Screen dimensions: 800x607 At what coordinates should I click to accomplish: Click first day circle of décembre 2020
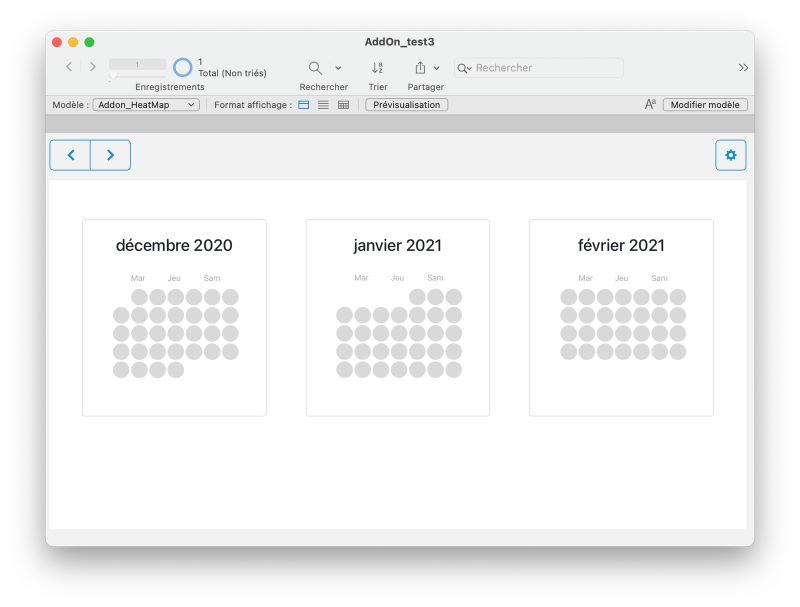point(139,297)
